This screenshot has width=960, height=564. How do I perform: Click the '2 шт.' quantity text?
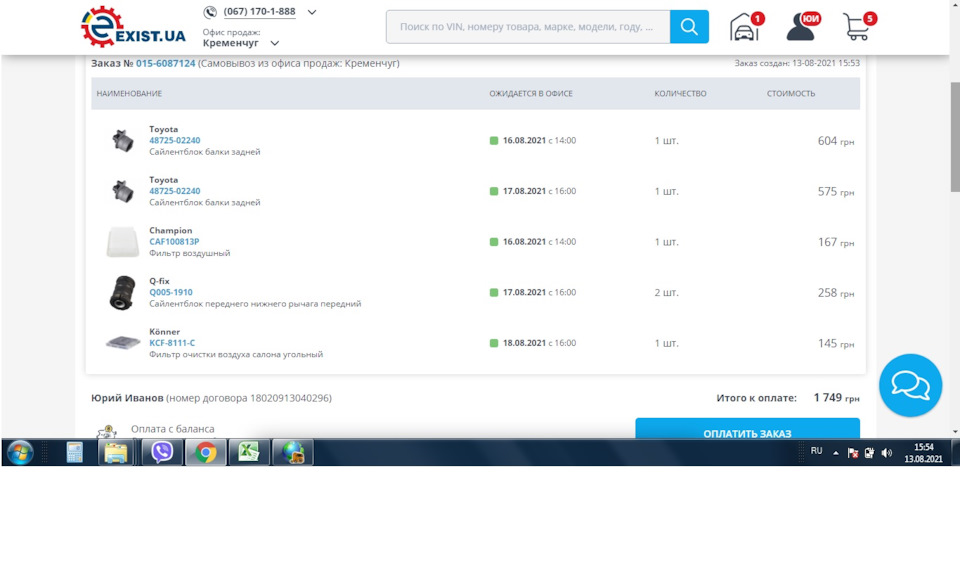tap(667, 293)
